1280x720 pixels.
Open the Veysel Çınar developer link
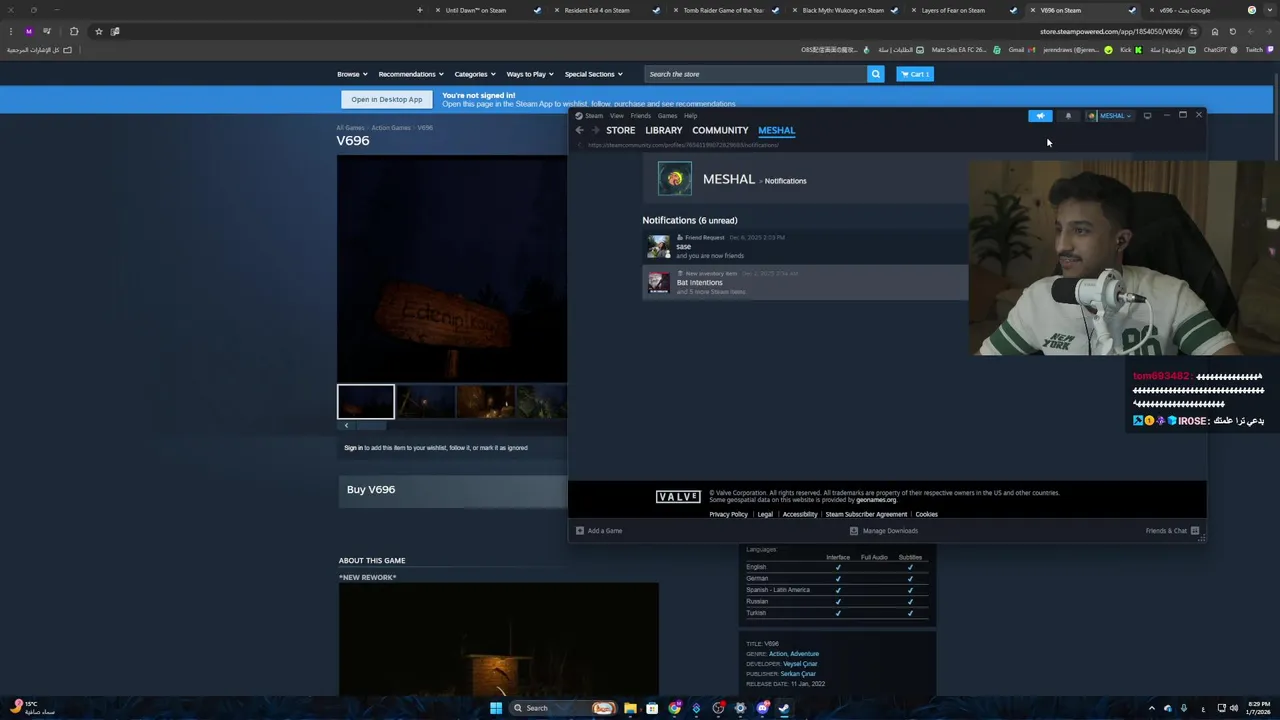800,664
